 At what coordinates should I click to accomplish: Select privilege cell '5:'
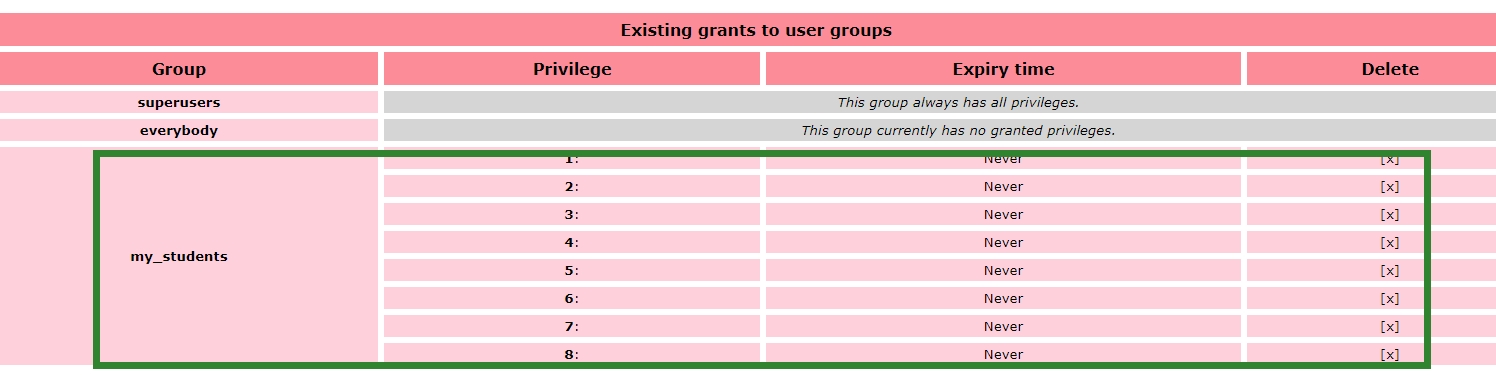point(572,270)
